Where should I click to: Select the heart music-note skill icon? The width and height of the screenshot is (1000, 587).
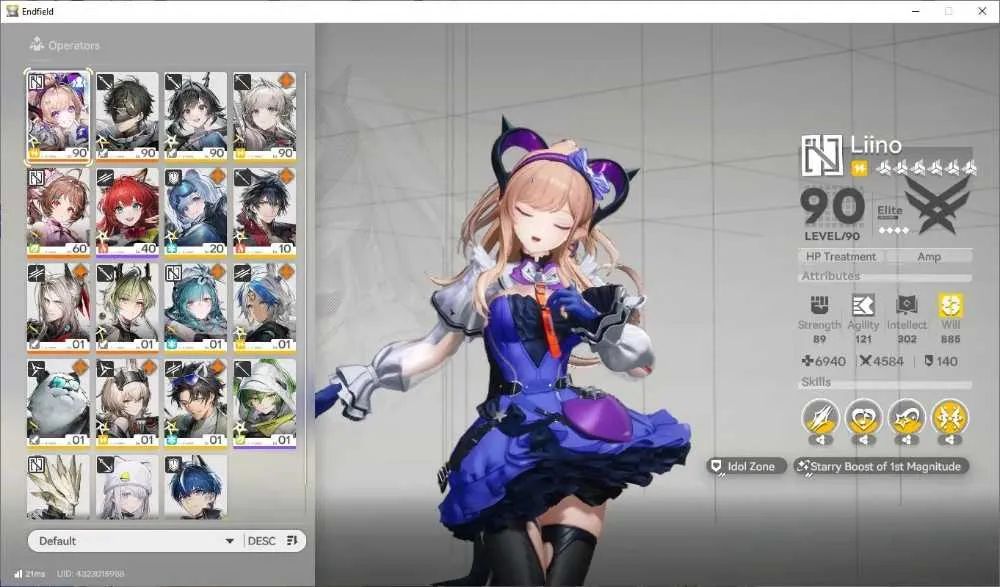(864, 418)
